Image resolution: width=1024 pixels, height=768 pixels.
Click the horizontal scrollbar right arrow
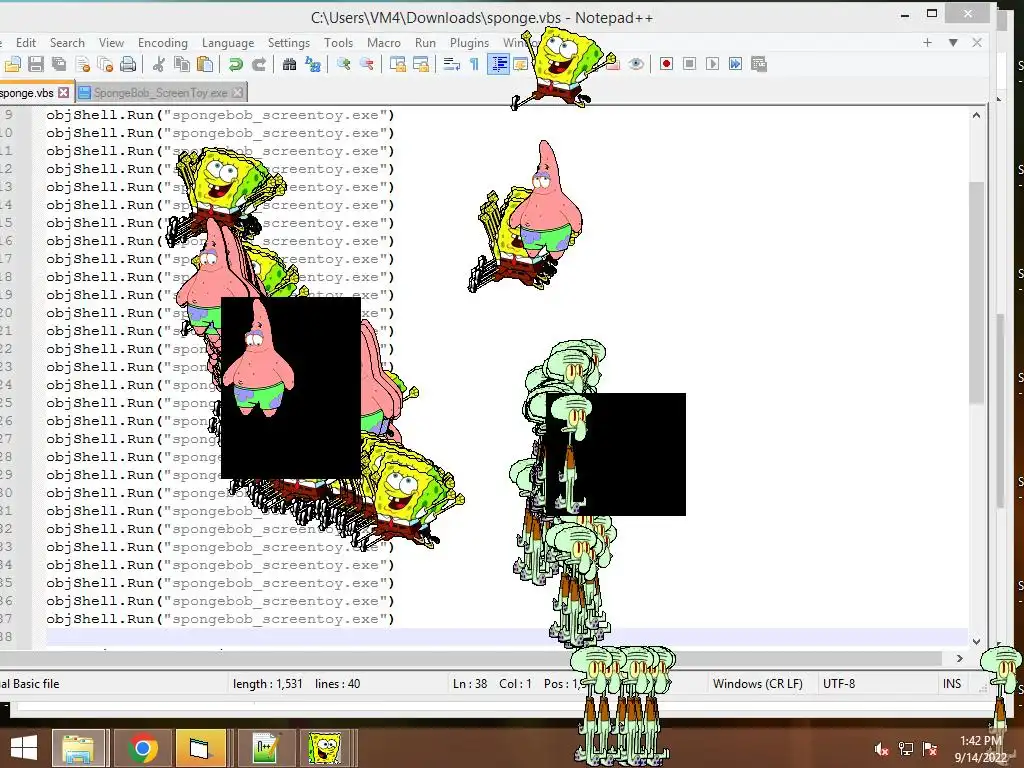click(959, 658)
